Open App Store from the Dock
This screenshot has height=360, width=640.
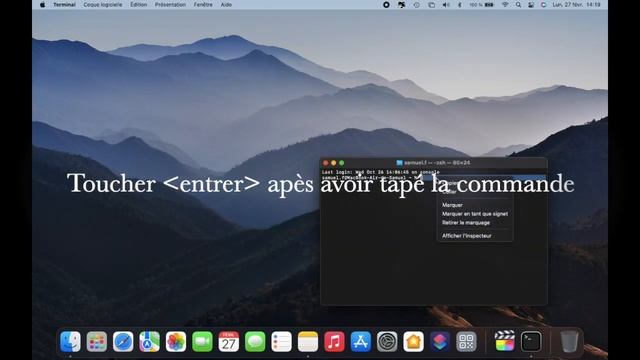click(x=361, y=341)
